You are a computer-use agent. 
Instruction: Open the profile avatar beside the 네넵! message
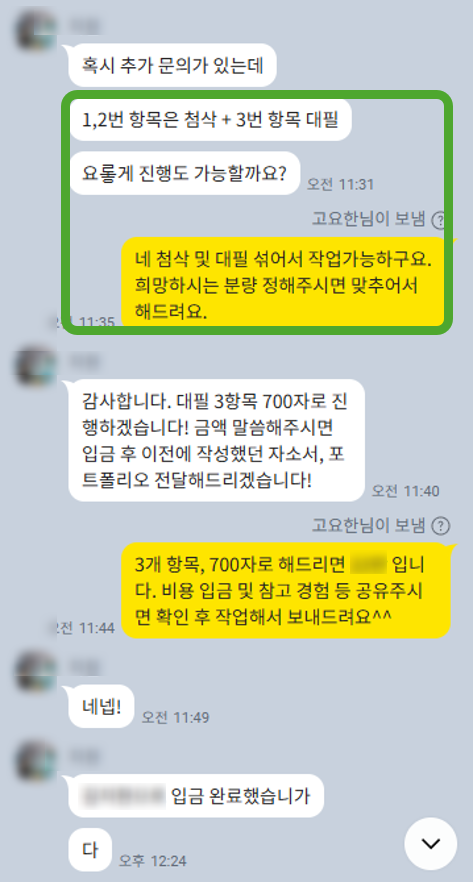pos(37,672)
